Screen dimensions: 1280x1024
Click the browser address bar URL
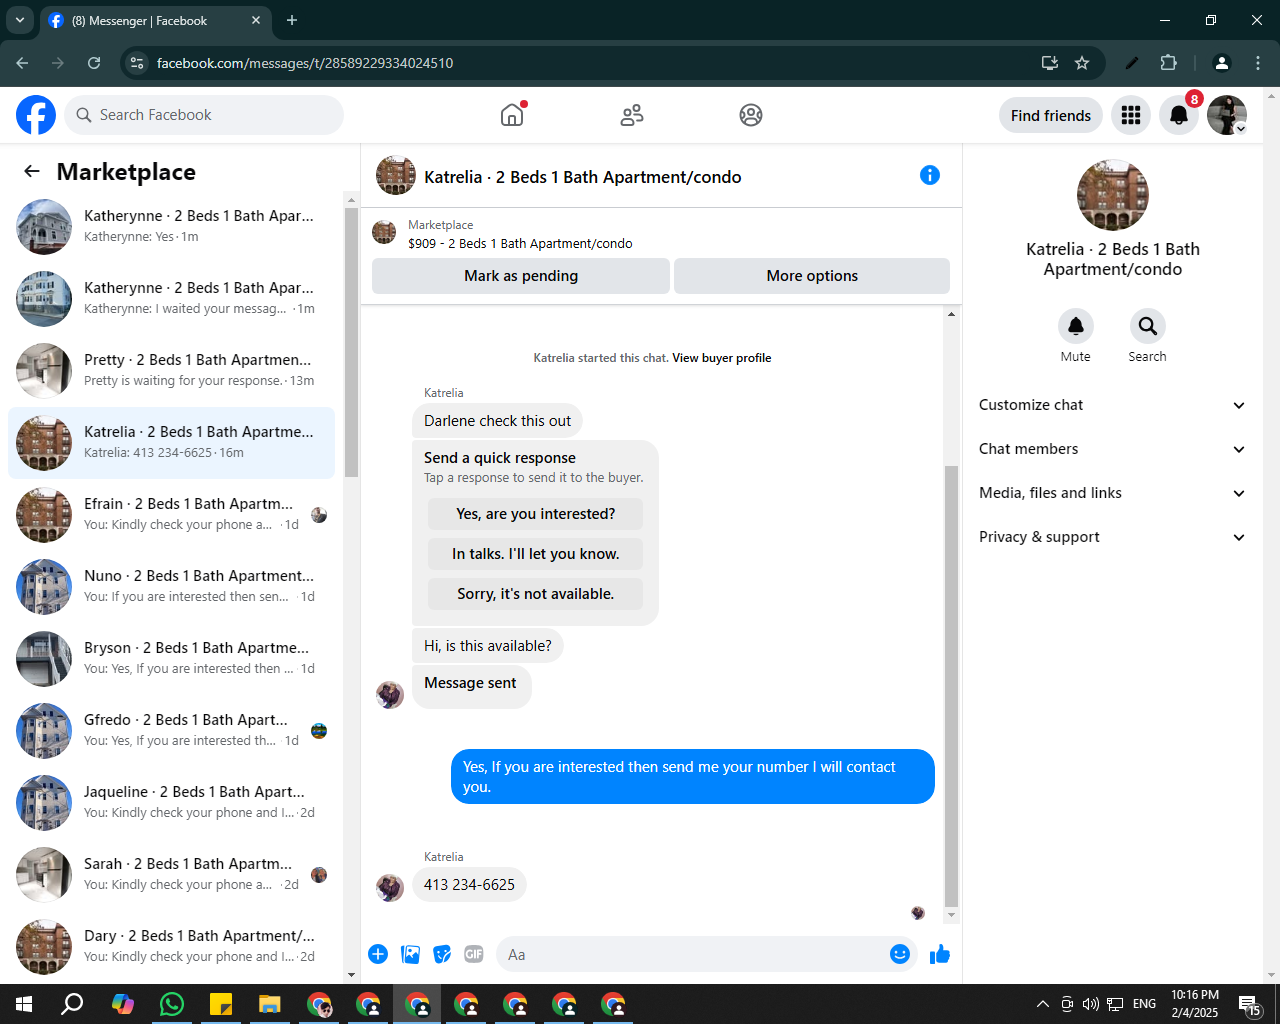(305, 63)
